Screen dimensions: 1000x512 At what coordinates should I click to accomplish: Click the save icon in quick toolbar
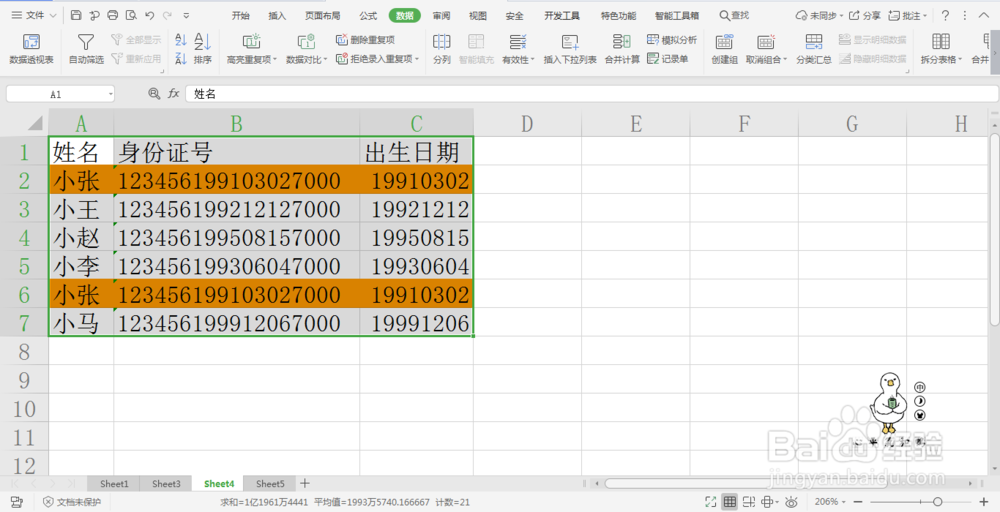[x=76, y=15]
